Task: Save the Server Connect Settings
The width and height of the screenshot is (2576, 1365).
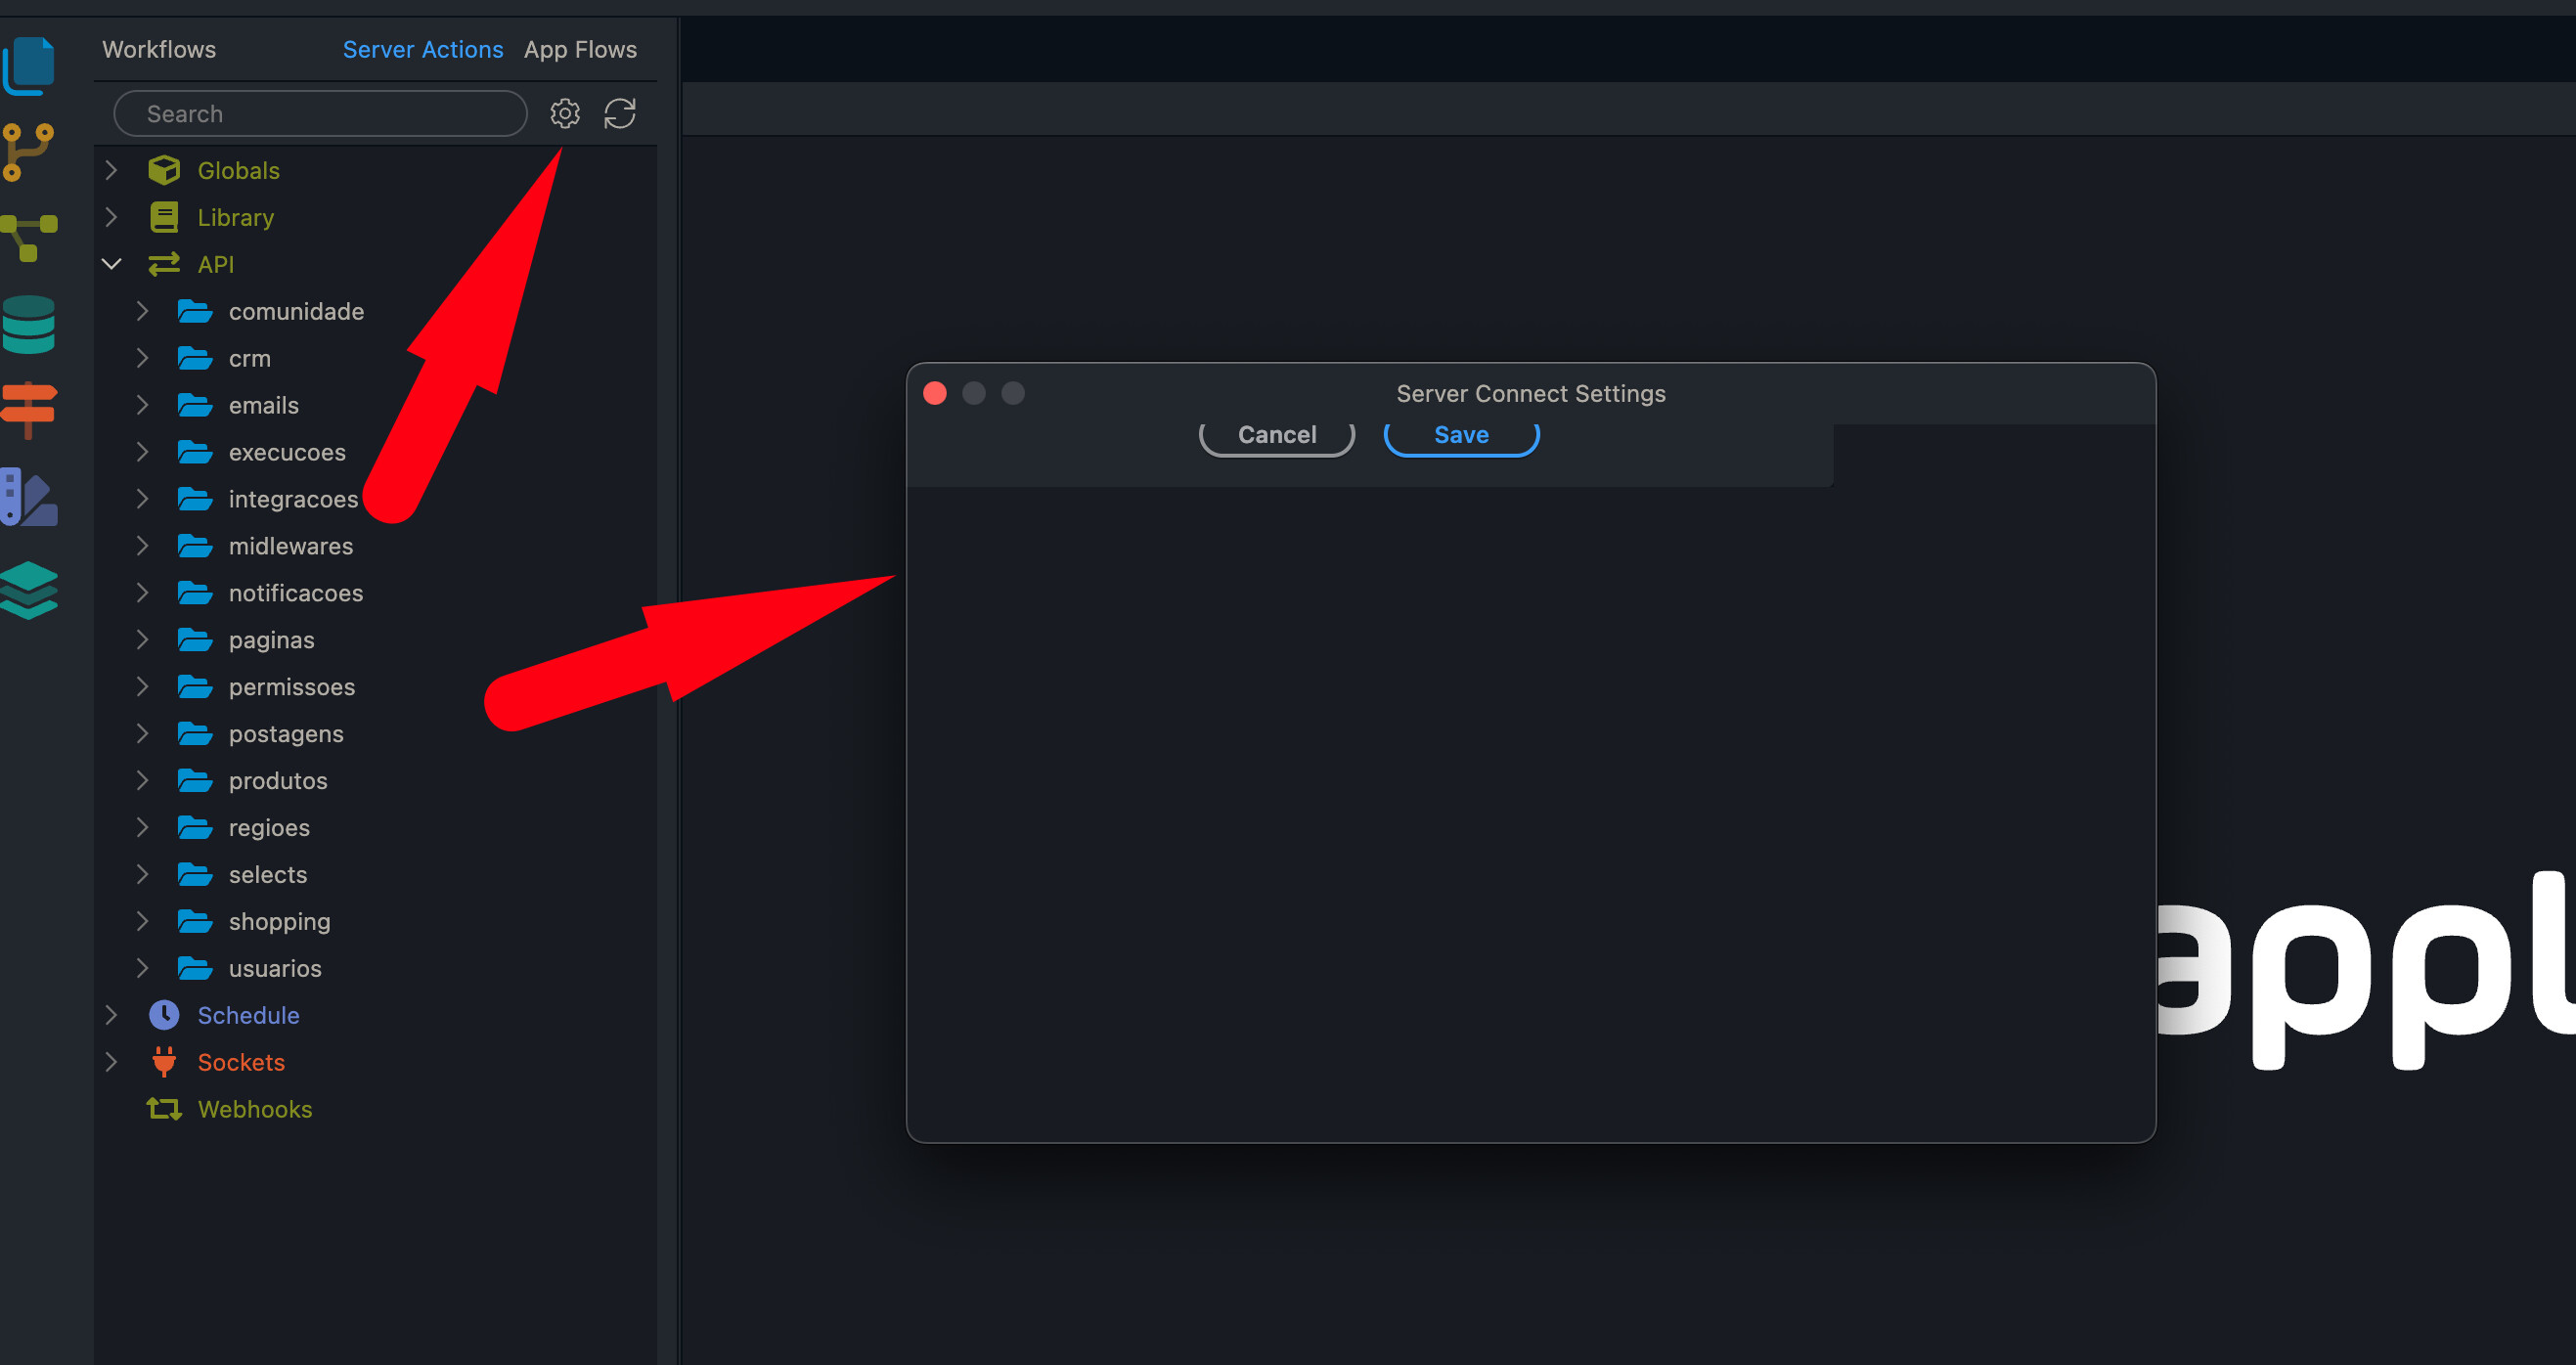Action: click(1461, 435)
